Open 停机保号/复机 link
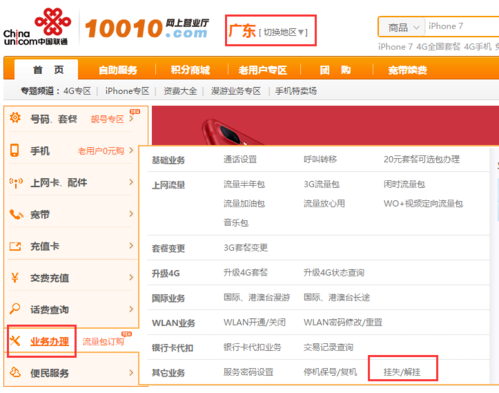This screenshot has width=499, height=393. coord(330,372)
